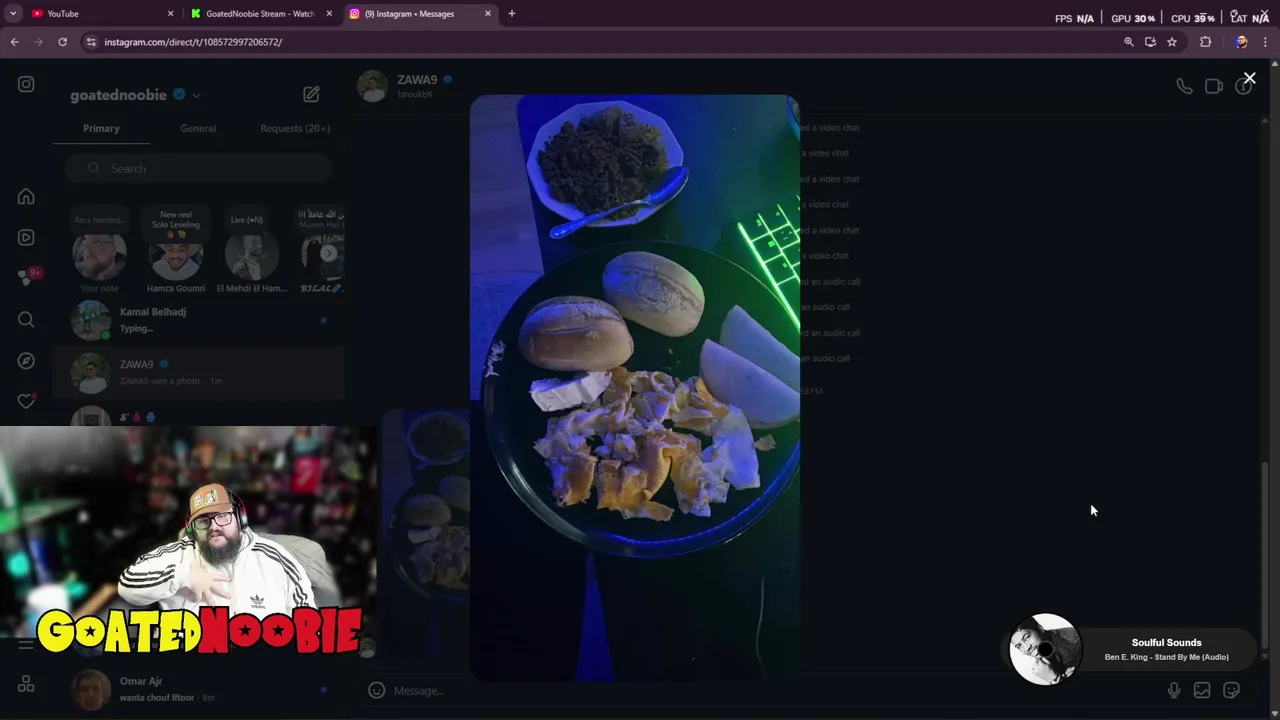Click the address bar URL
The height and width of the screenshot is (720, 1280).
click(193, 42)
